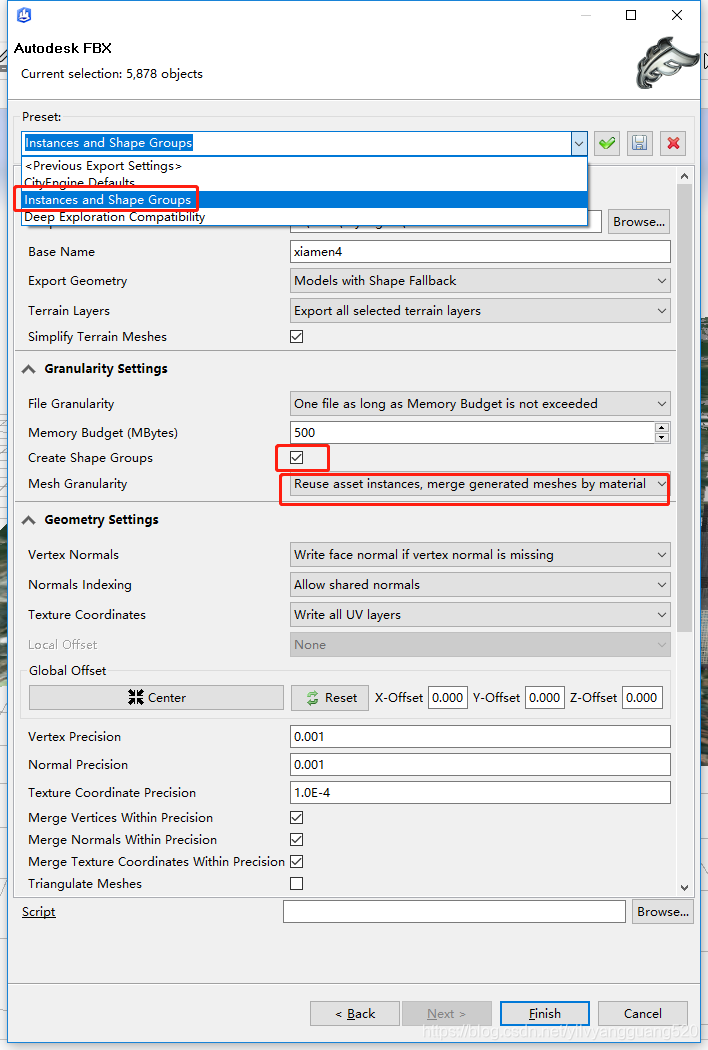The height and width of the screenshot is (1050, 708).
Task: Click the settings panel vertical scrollbar
Action: pos(684,408)
